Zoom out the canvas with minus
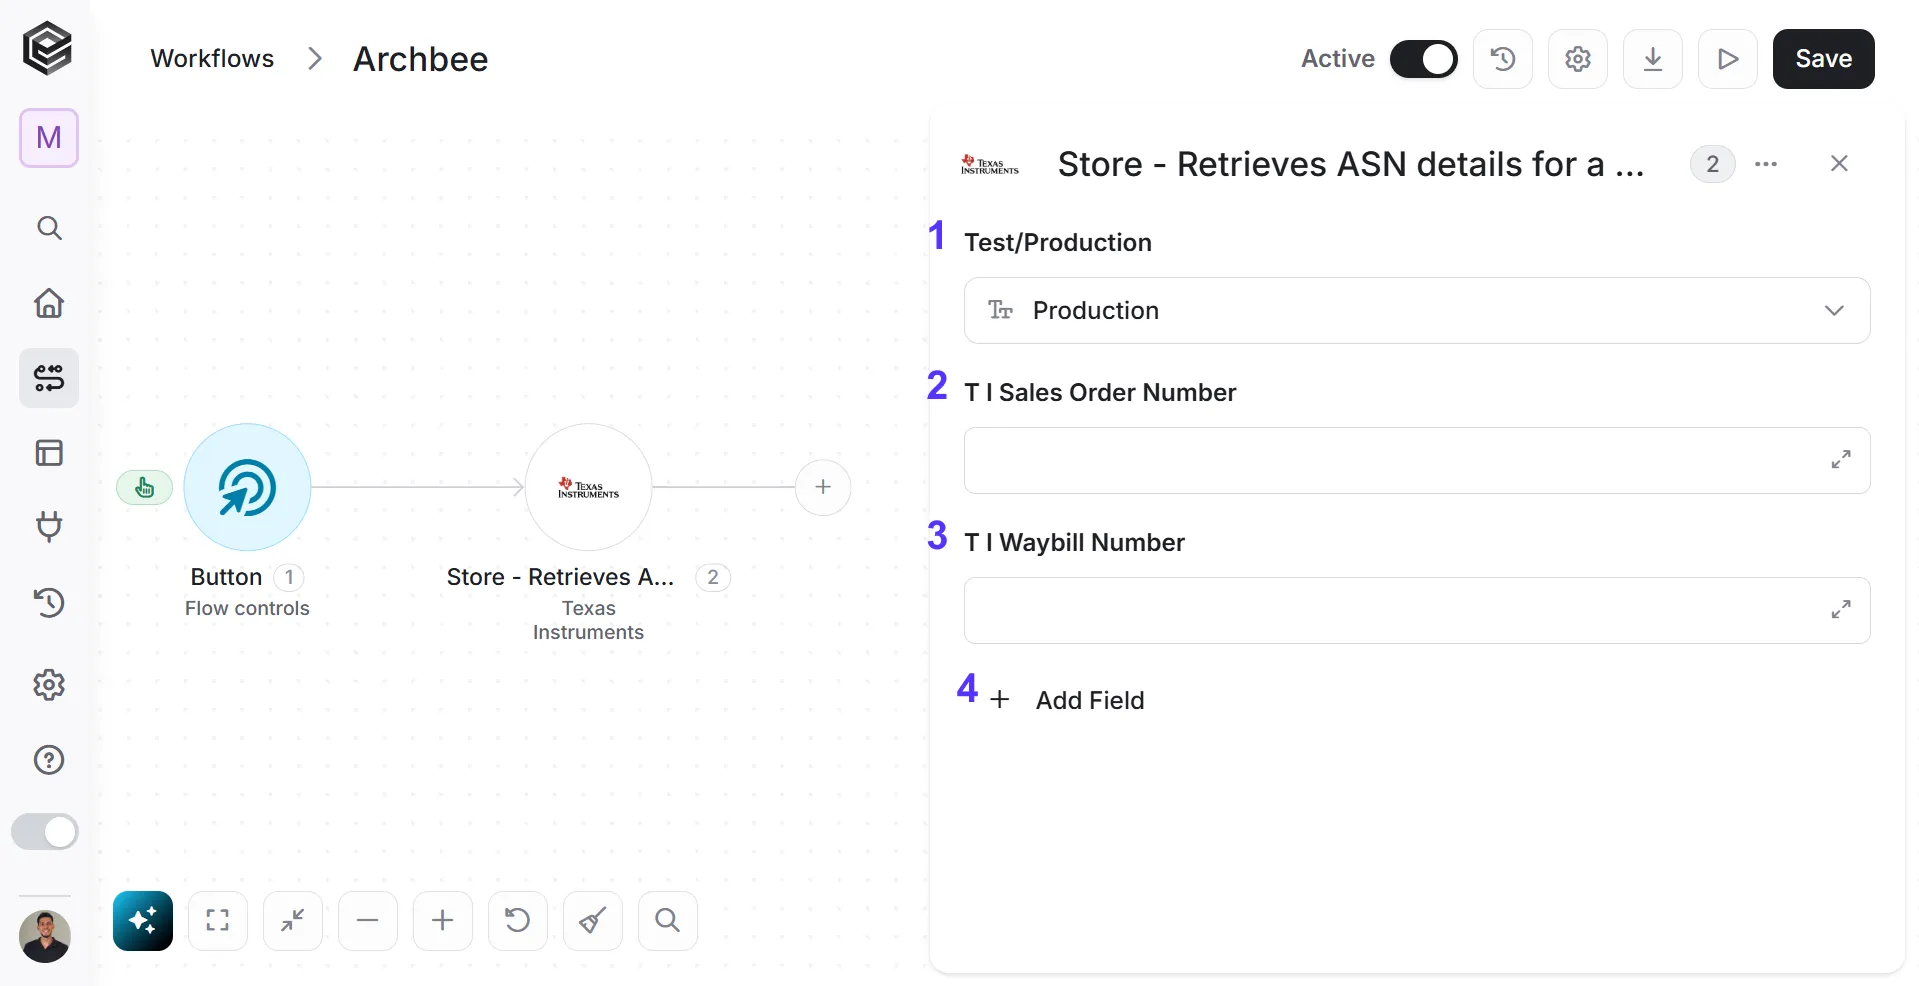1919x986 pixels. coord(368,920)
